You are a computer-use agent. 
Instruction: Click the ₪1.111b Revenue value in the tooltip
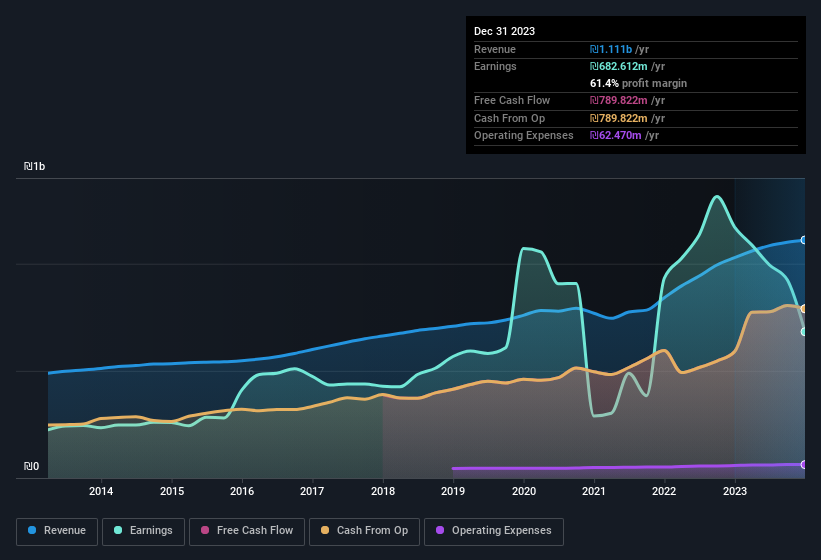pyautogui.click(x=611, y=50)
